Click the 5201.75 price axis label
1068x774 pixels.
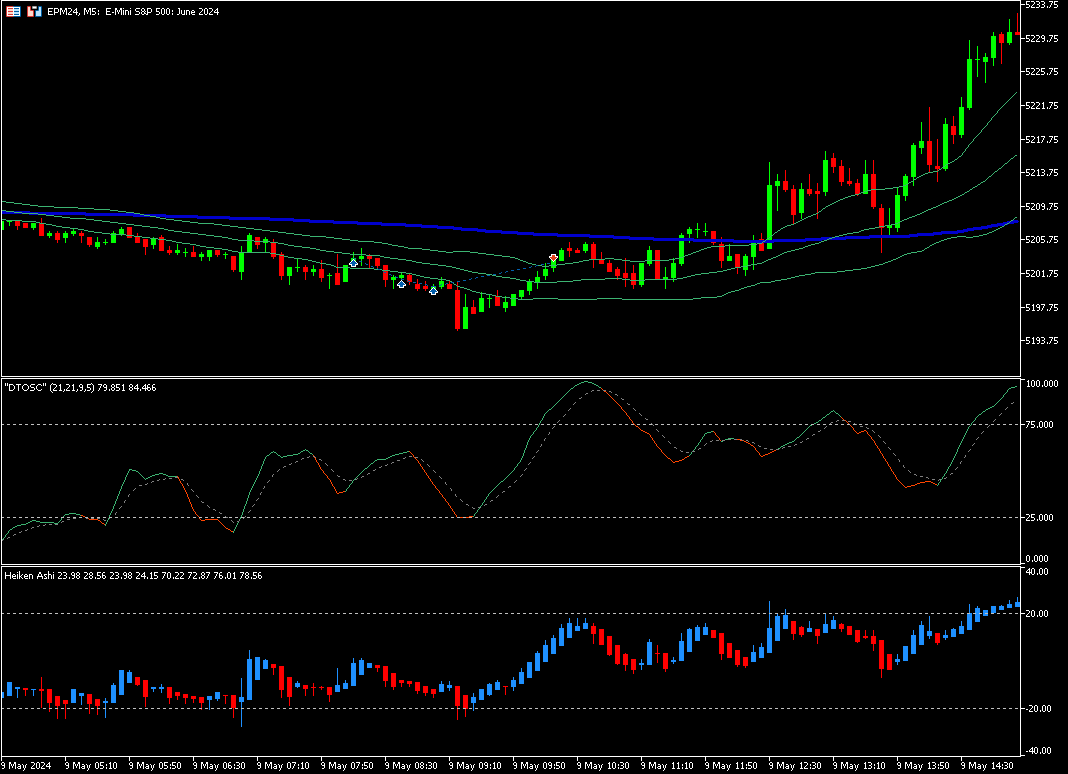[x=1041, y=274]
